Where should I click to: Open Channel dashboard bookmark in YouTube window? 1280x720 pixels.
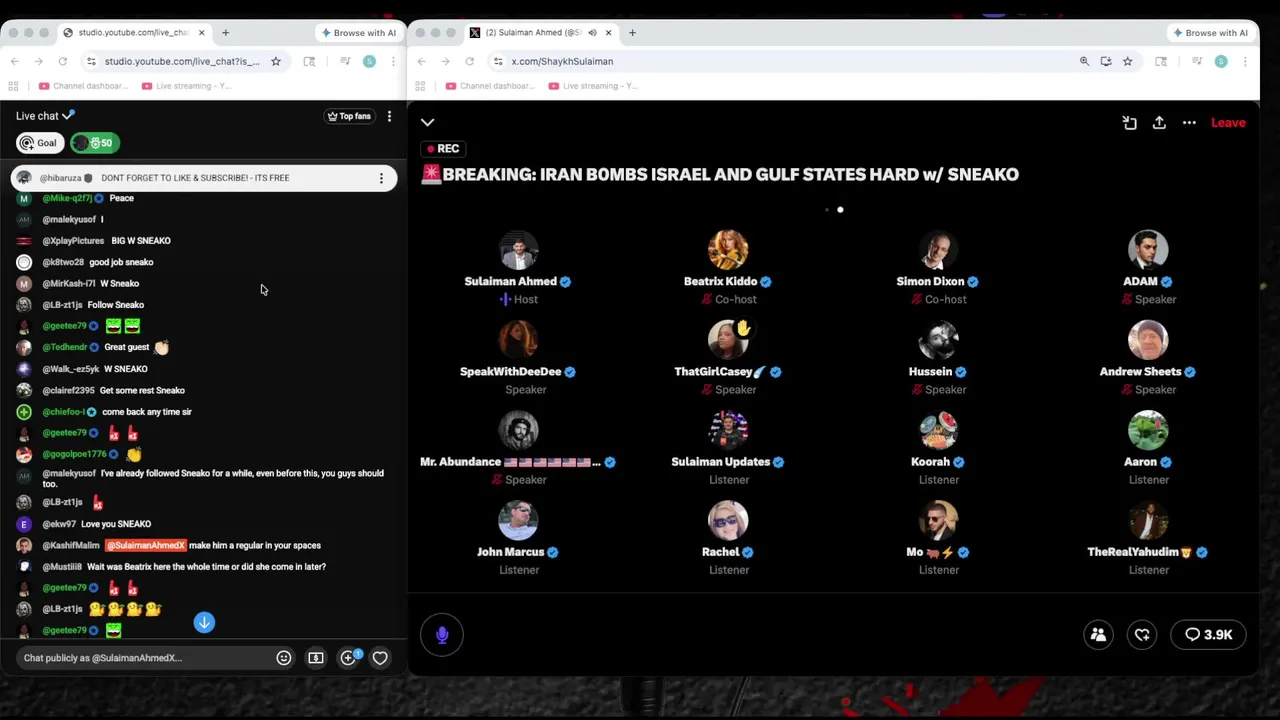coord(83,86)
